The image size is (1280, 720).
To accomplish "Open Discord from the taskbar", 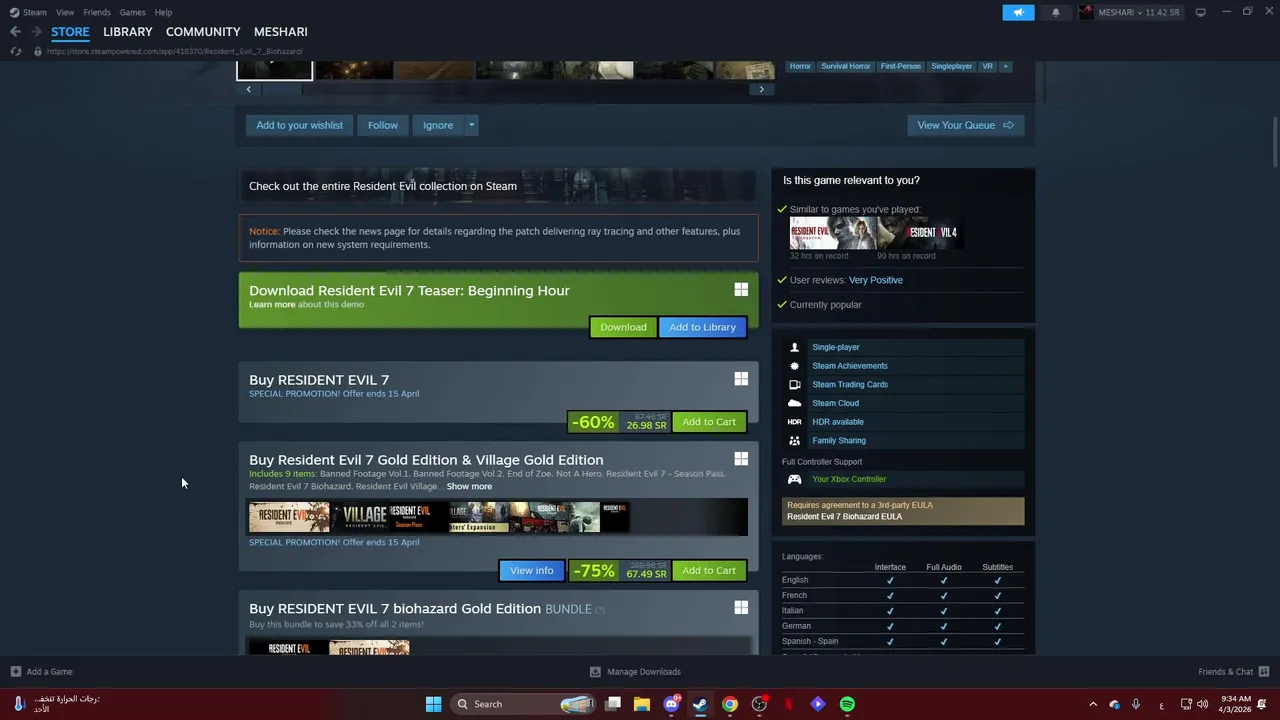I will click(x=672, y=704).
